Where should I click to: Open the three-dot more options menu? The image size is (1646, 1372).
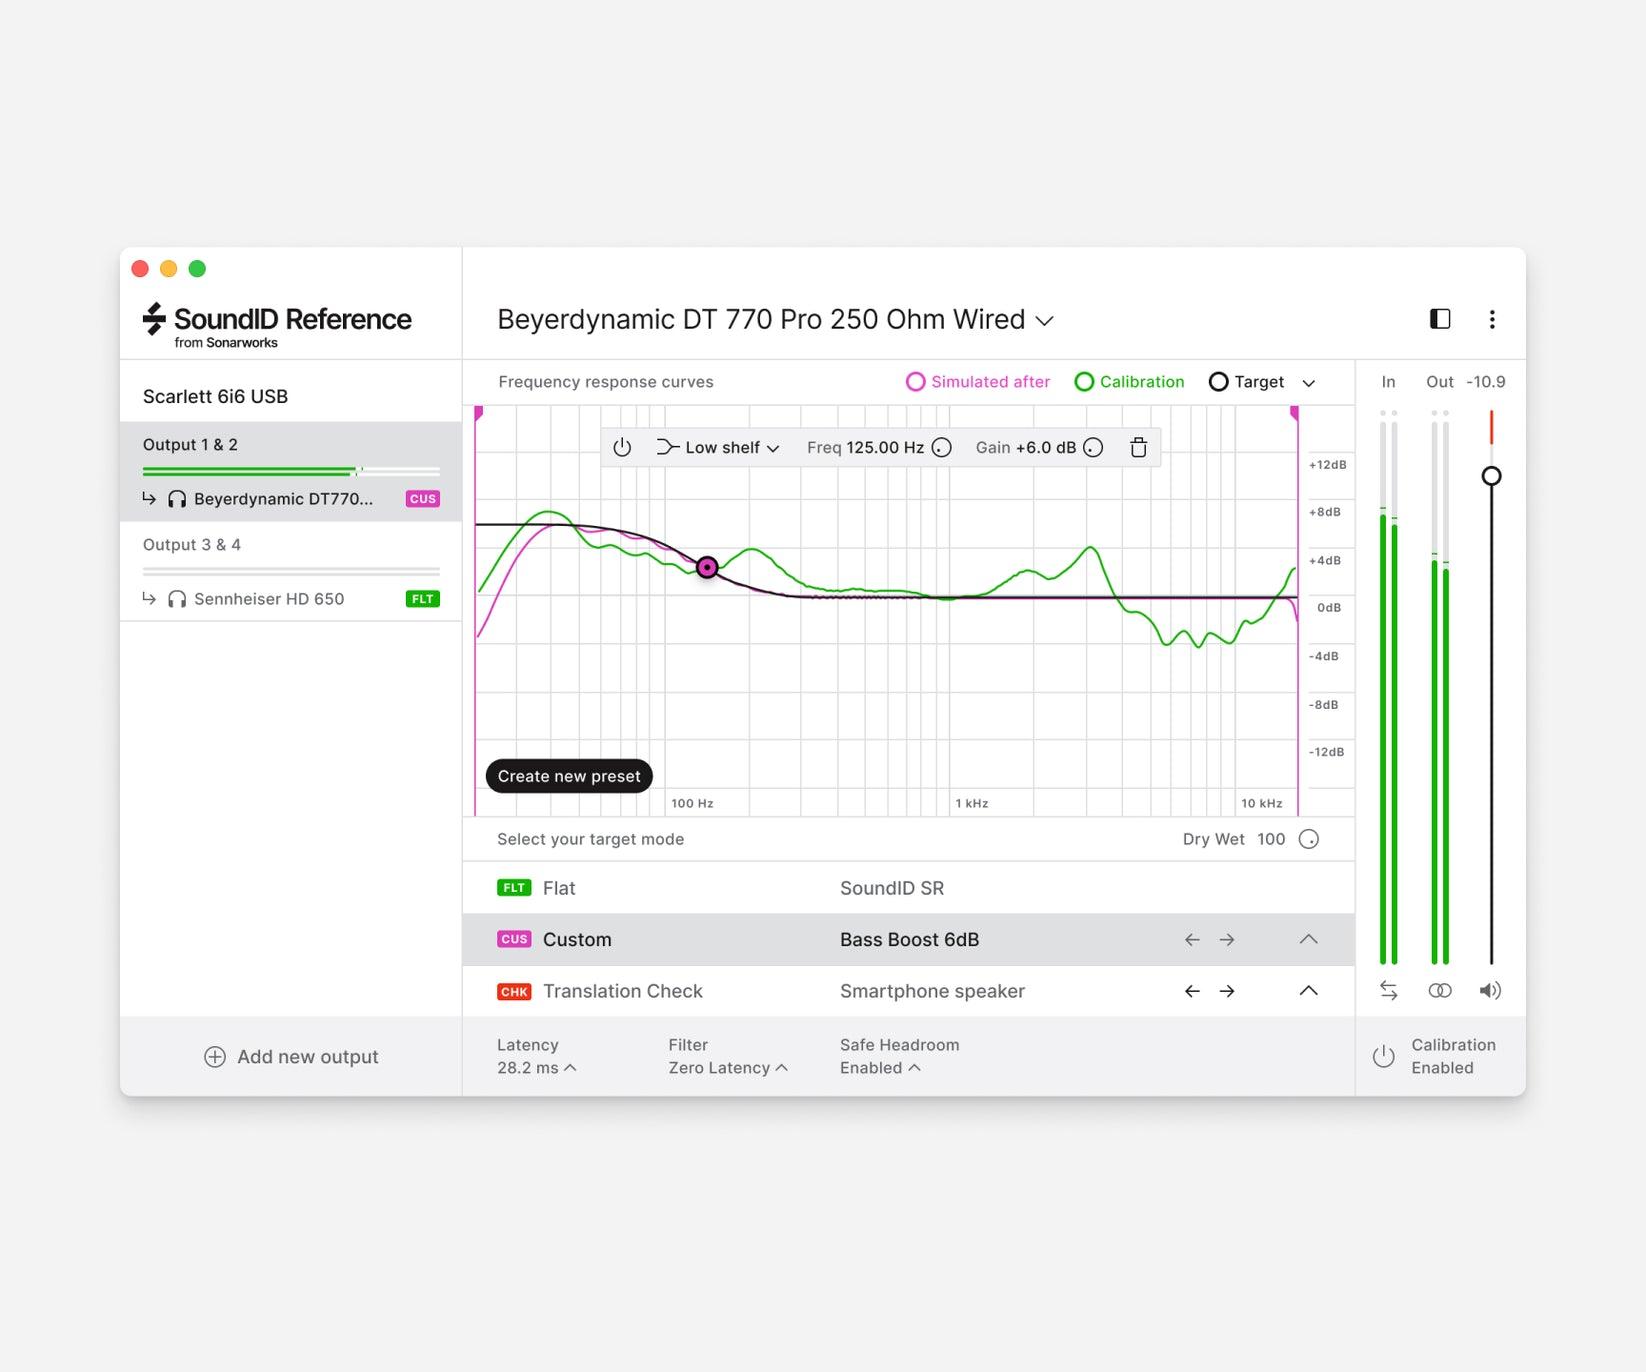[x=1492, y=319]
